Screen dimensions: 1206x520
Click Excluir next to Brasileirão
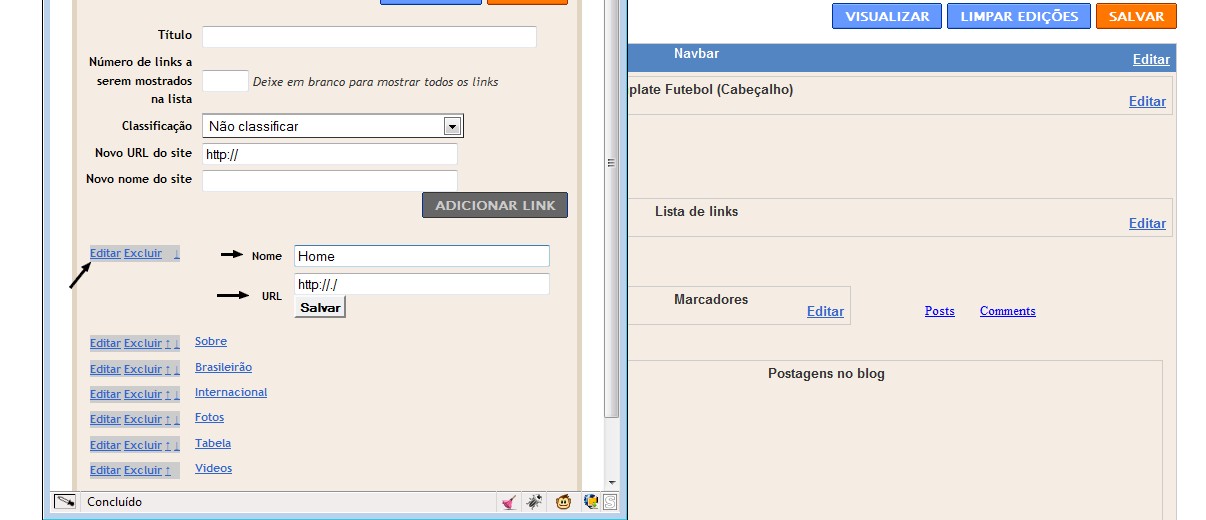[x=143, y=369]
